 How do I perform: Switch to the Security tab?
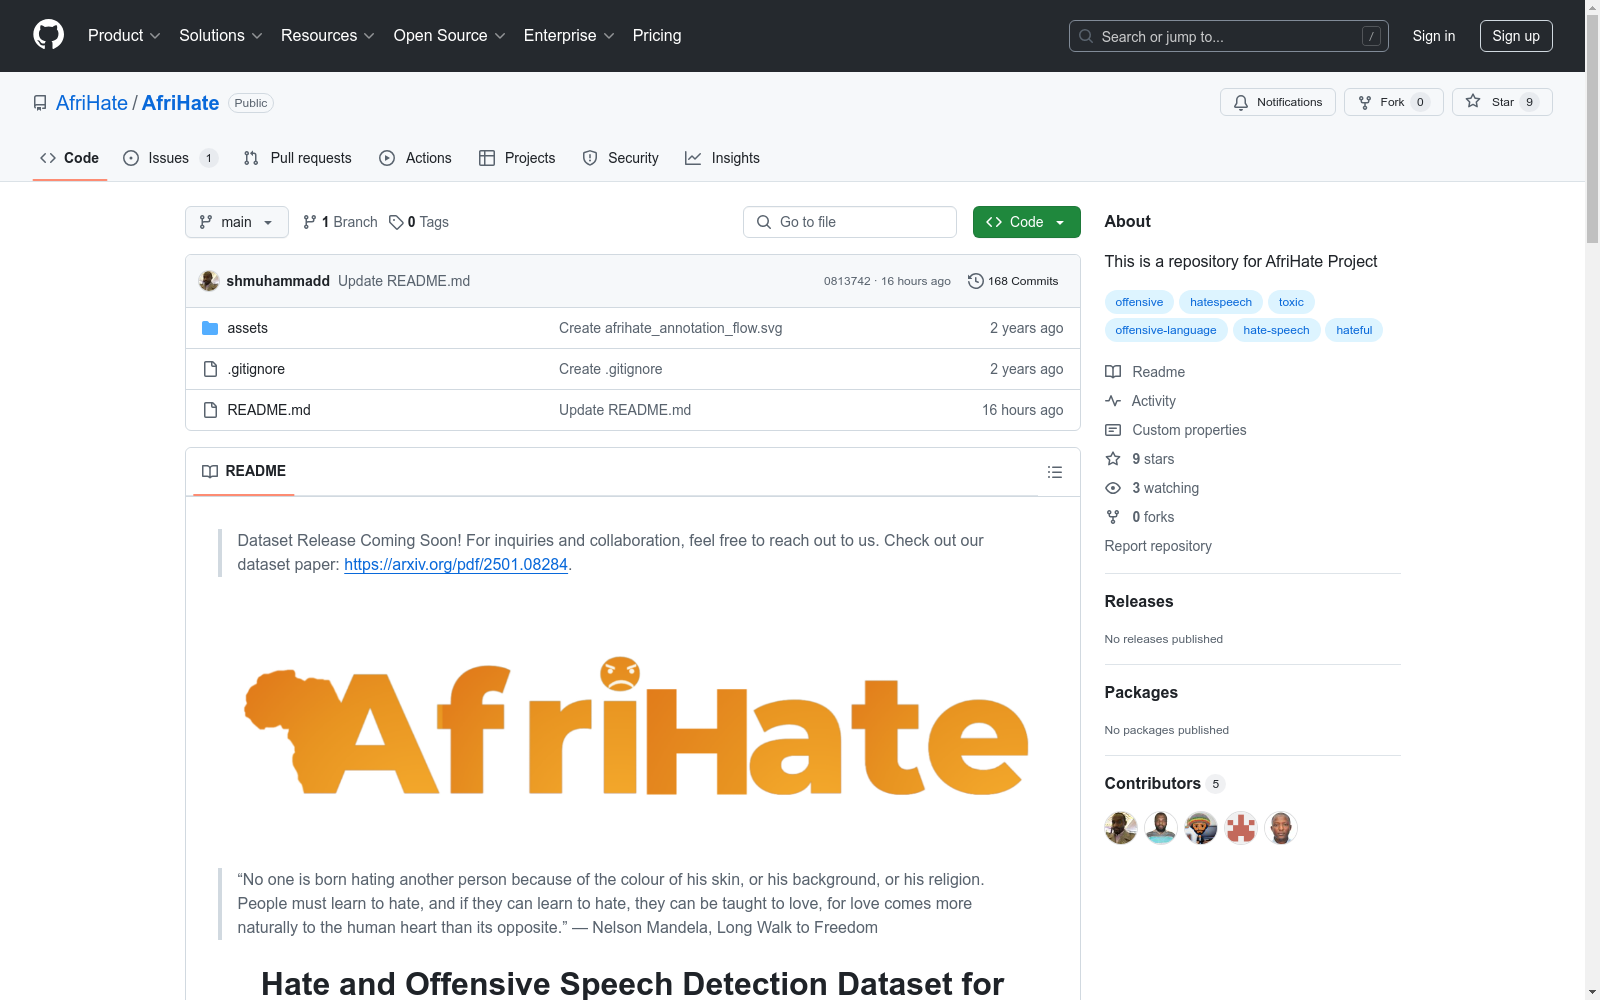click(x=621, y=158)
